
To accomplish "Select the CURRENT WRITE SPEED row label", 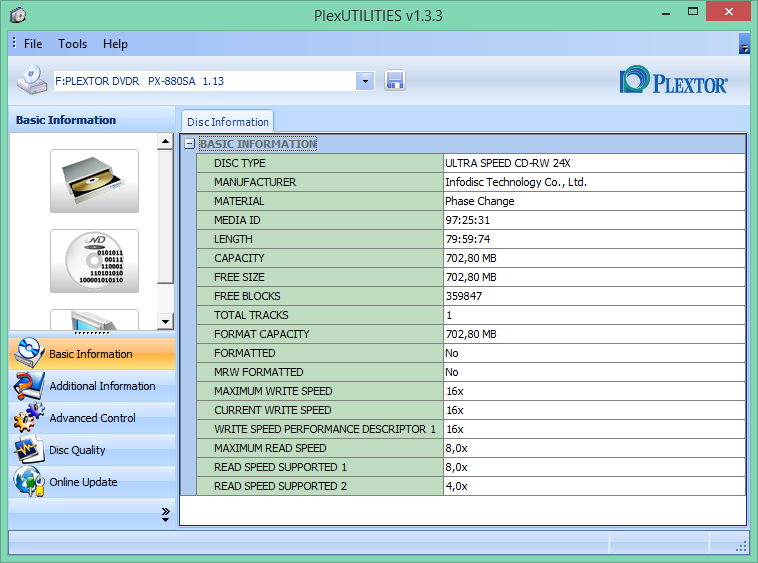I will (273, 410).
